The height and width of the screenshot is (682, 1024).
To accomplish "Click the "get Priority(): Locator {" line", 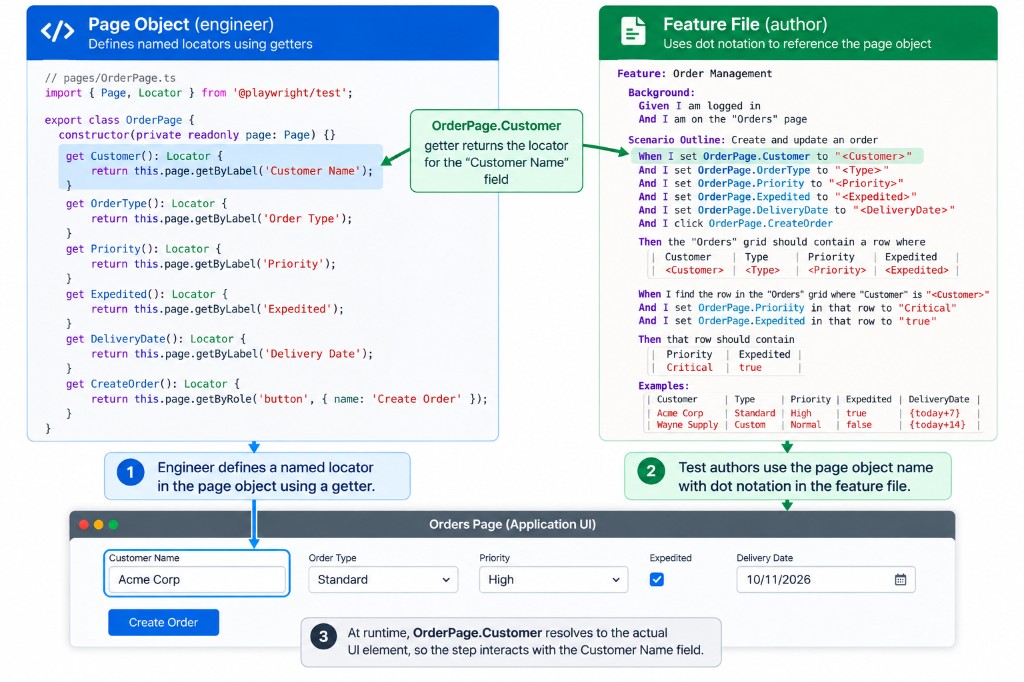I will click(x=143, y=249).
